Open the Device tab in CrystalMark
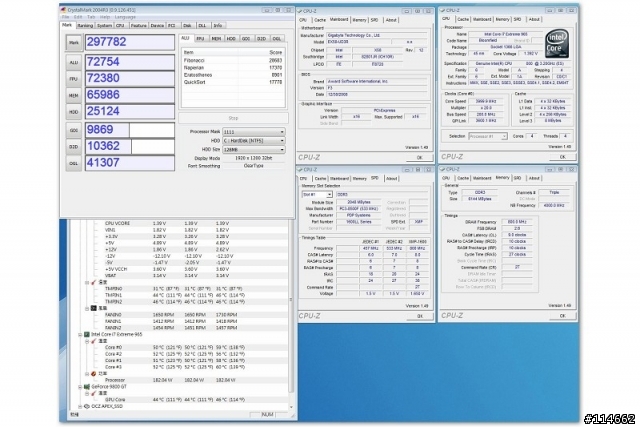Image resolution: width=640 pixels, height=427 pixels. (157, 25)
